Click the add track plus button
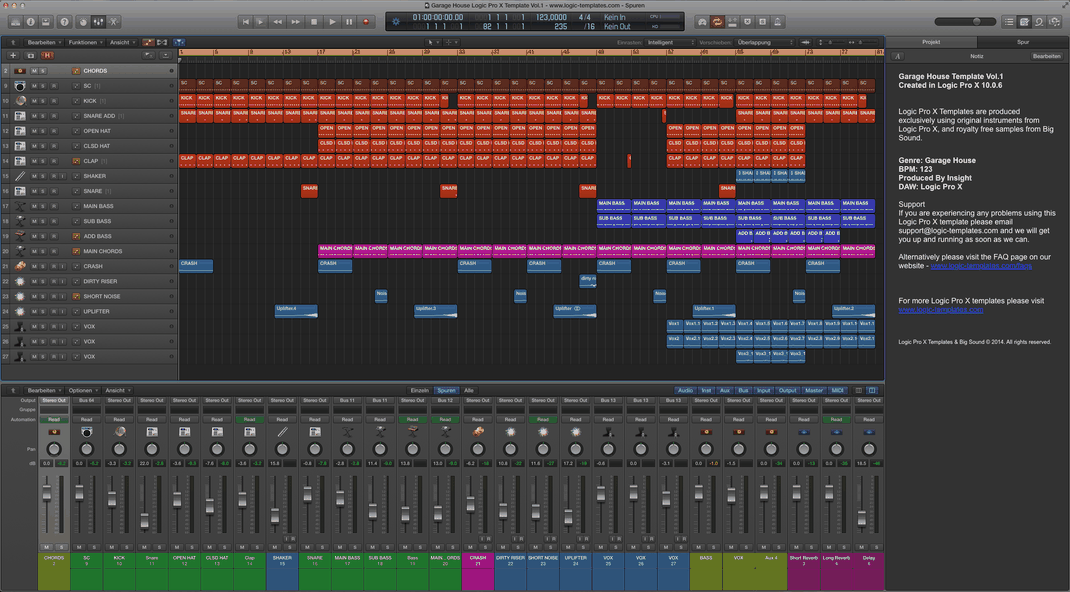The height and width of the screenshot is (592, 1070). [12, 55]
